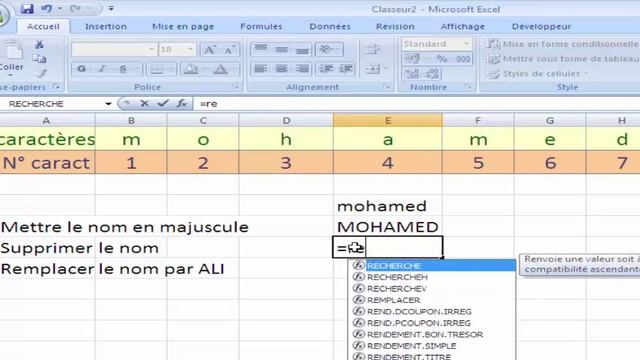Choose RENDEMENT.SIMPLE from the autocomplete list
This screenshot has width=640, height=360.
click(x=432, y=346)
